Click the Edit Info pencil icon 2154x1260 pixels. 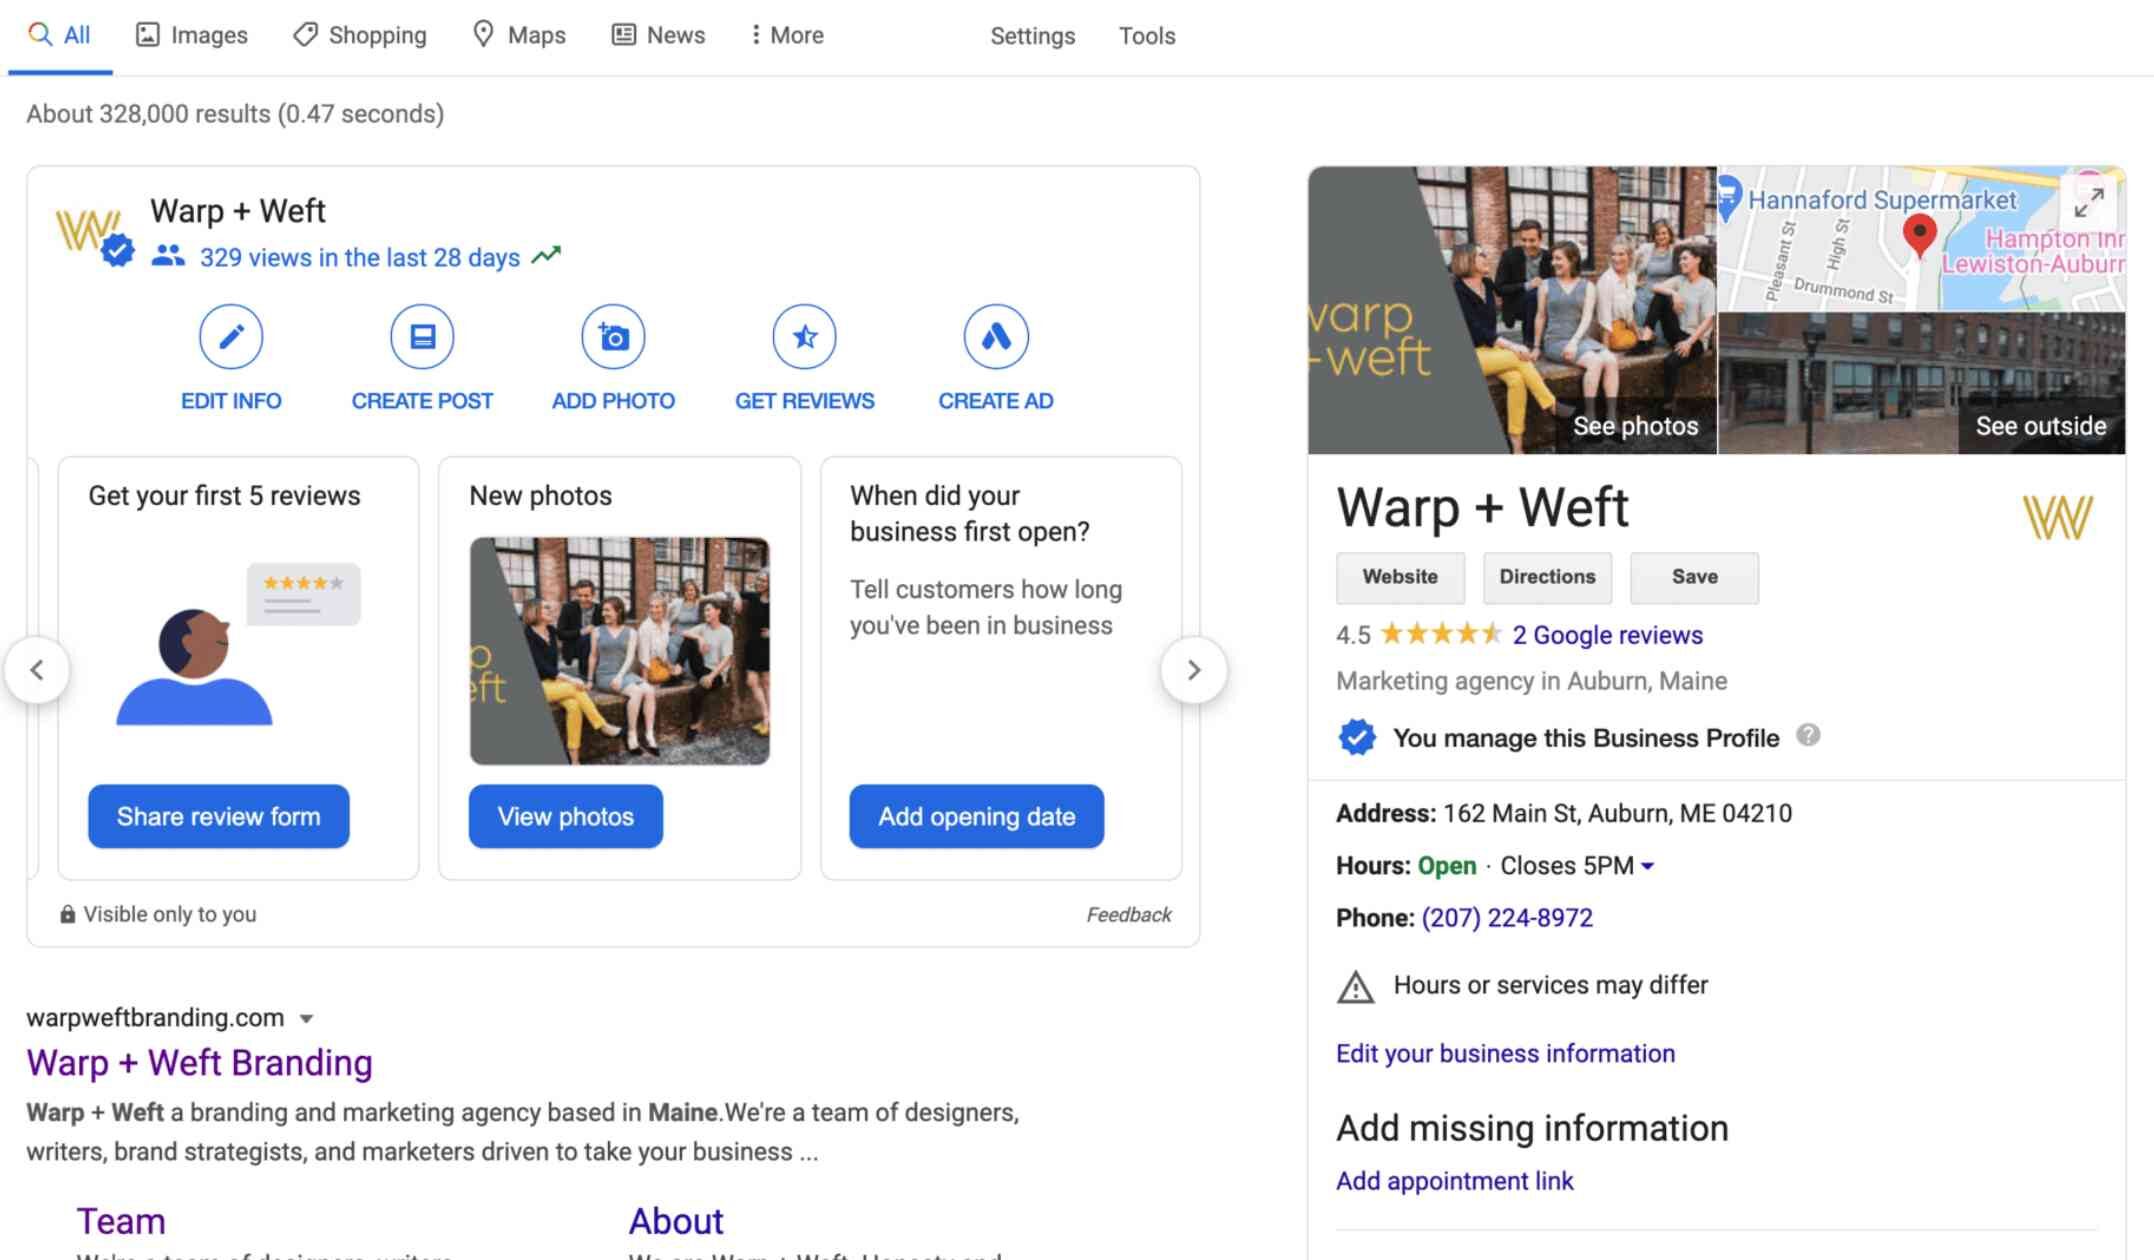pos(231,337)
